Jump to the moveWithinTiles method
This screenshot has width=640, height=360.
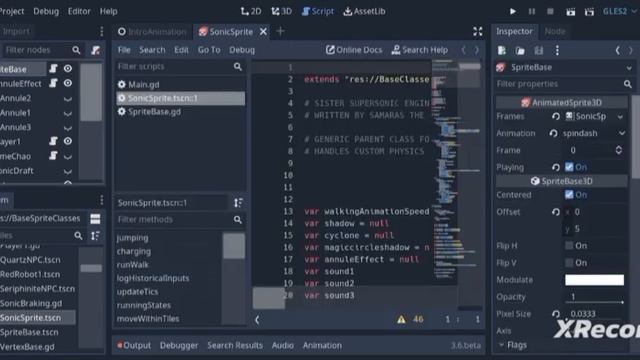click(148, 319)
